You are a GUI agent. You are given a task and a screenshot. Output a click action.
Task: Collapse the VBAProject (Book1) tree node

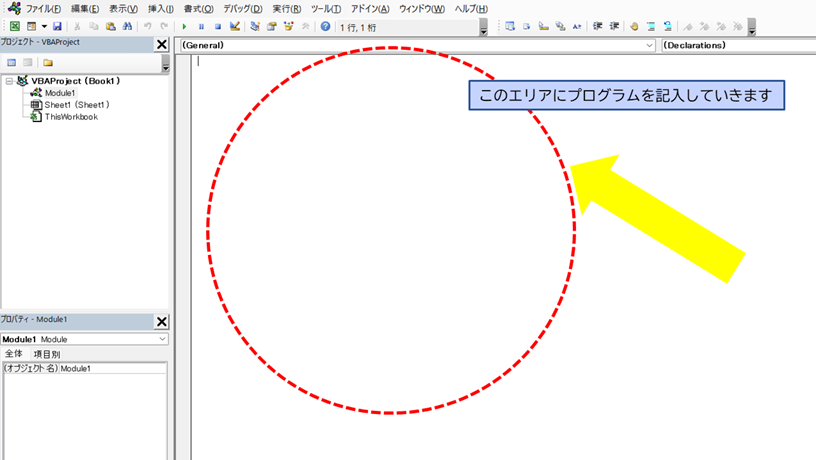tap(9, 81)
